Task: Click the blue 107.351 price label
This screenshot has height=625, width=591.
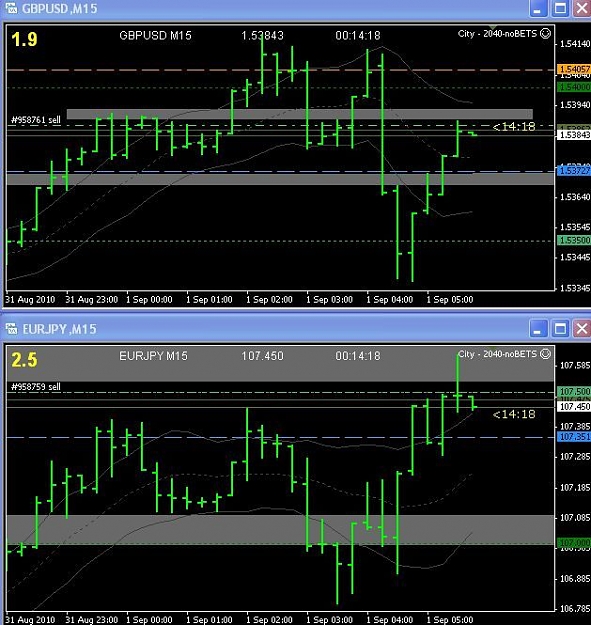Action: 574,437
